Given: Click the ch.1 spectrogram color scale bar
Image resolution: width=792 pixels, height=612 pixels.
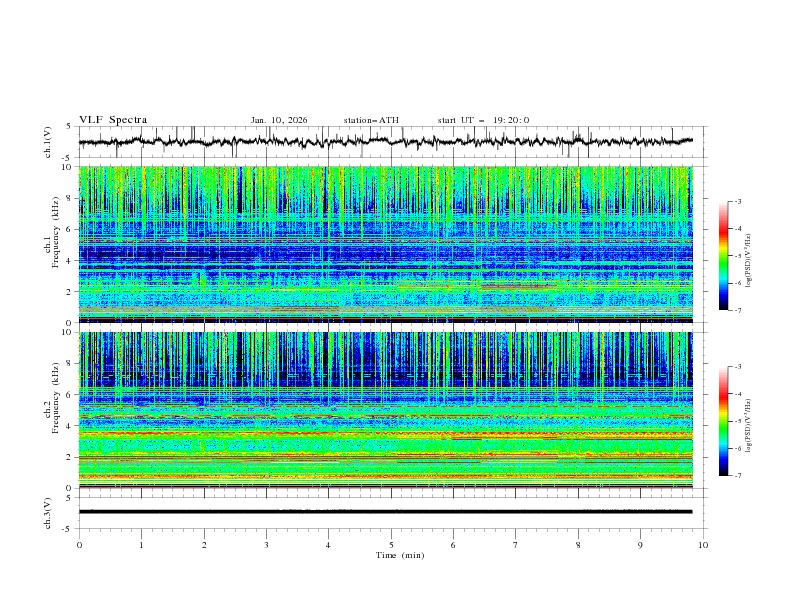Looking at the screenshot, I should [x=723, y=255].
